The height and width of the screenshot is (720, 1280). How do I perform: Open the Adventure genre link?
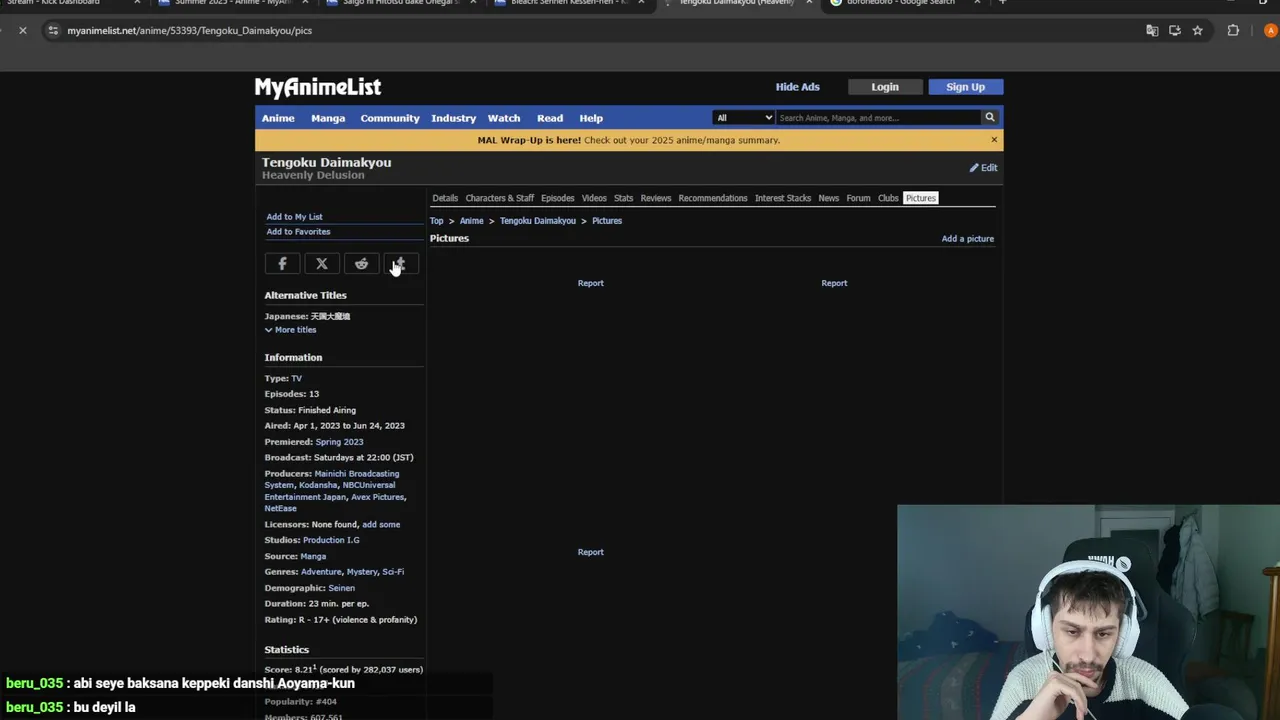[321, 572]
